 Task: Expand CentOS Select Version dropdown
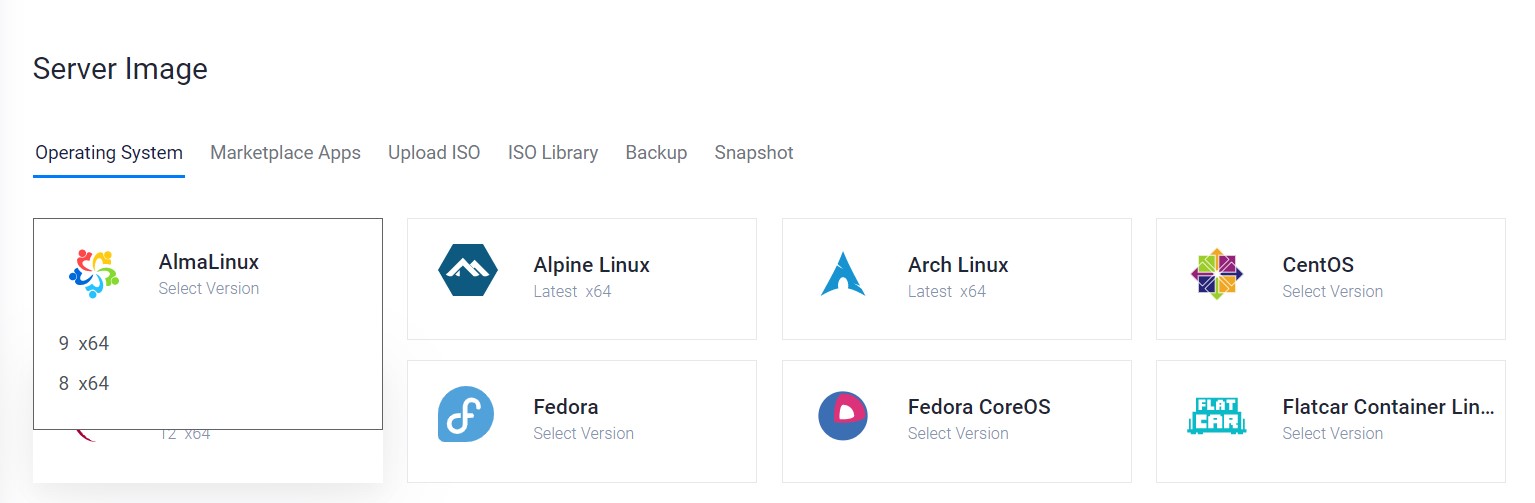[x=1333, y=292]
